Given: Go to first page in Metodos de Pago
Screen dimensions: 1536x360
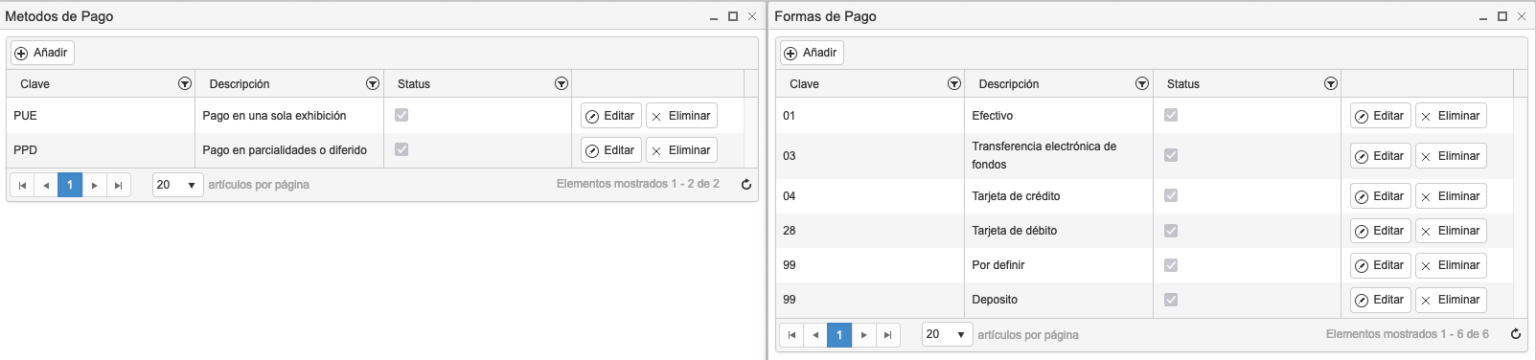Looking at the screenshot, I should (22, 185).
